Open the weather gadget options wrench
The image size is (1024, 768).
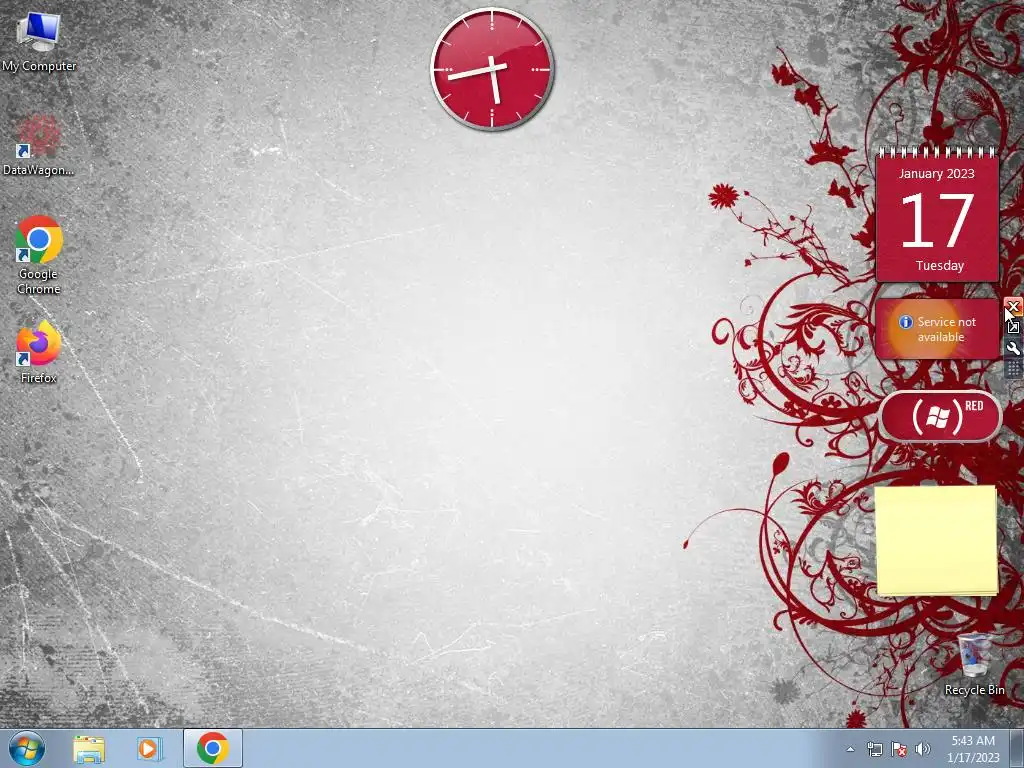1013,348
